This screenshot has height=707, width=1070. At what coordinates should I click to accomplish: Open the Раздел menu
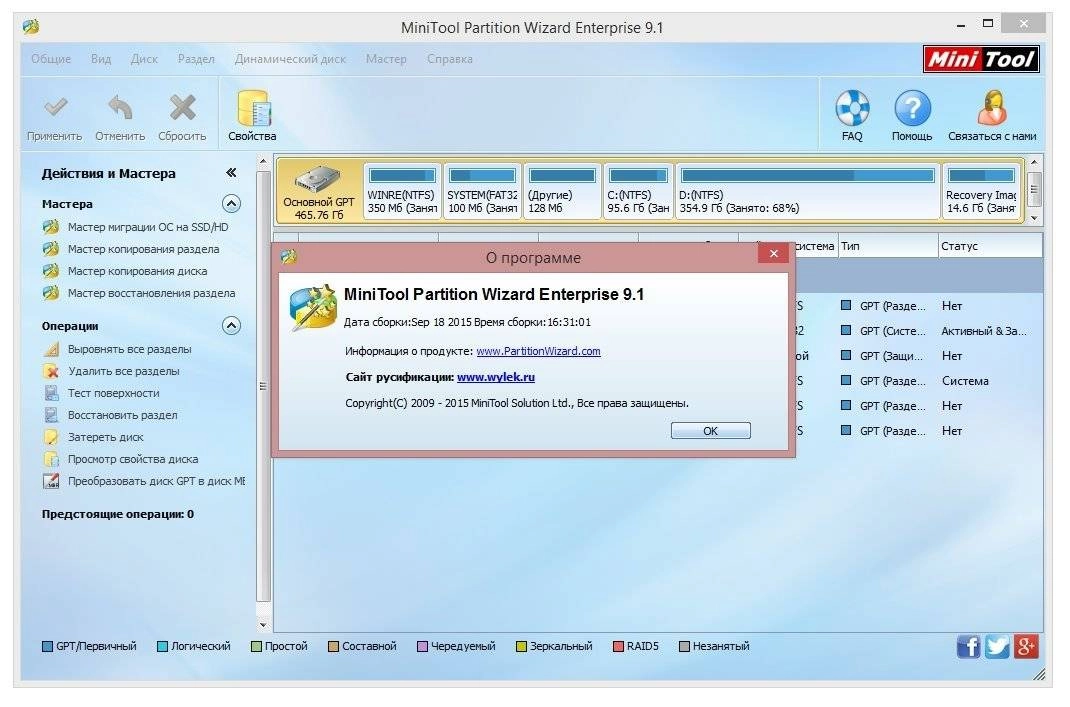pos(196,59)
